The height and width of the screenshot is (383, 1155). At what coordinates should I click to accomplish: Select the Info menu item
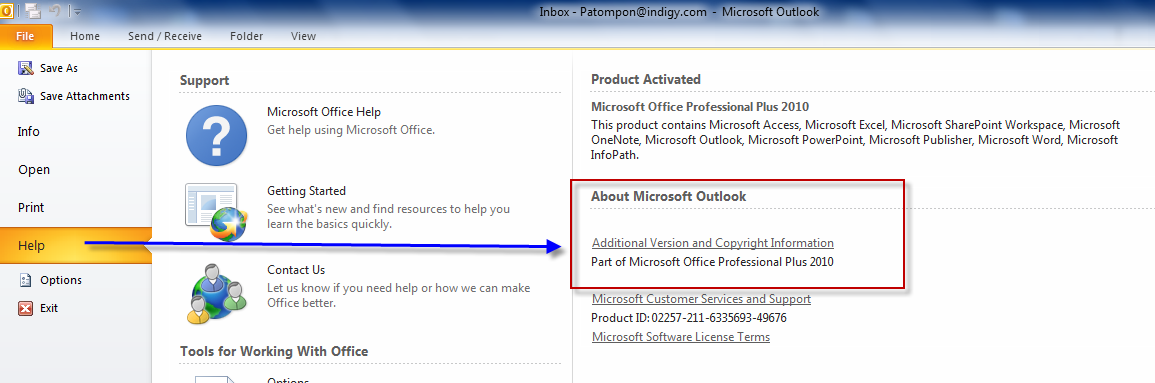click(x=29, y=132)
